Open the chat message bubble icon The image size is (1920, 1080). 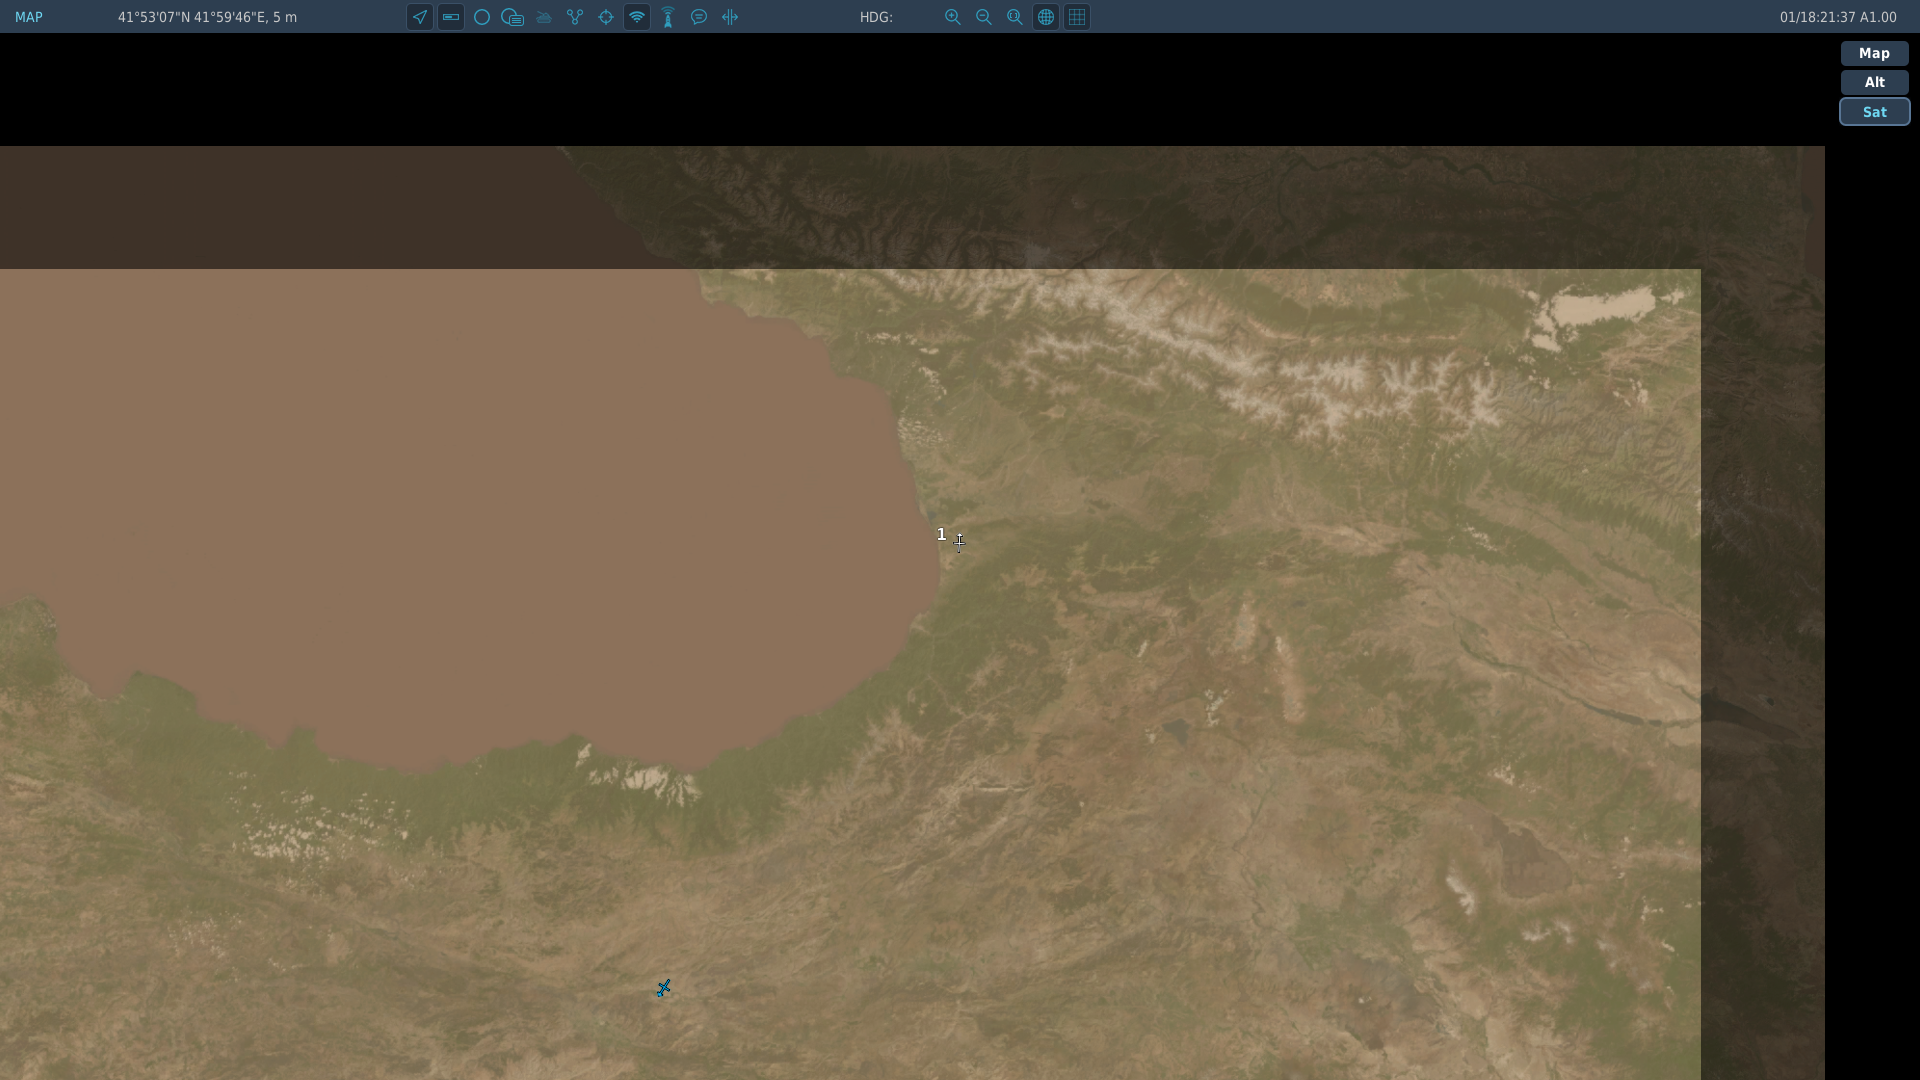699,17
